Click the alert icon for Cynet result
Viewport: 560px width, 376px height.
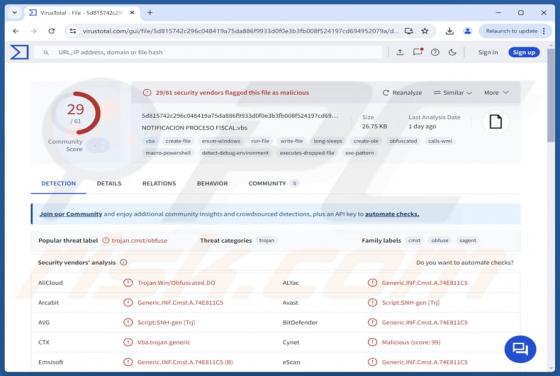click(372, 342)
